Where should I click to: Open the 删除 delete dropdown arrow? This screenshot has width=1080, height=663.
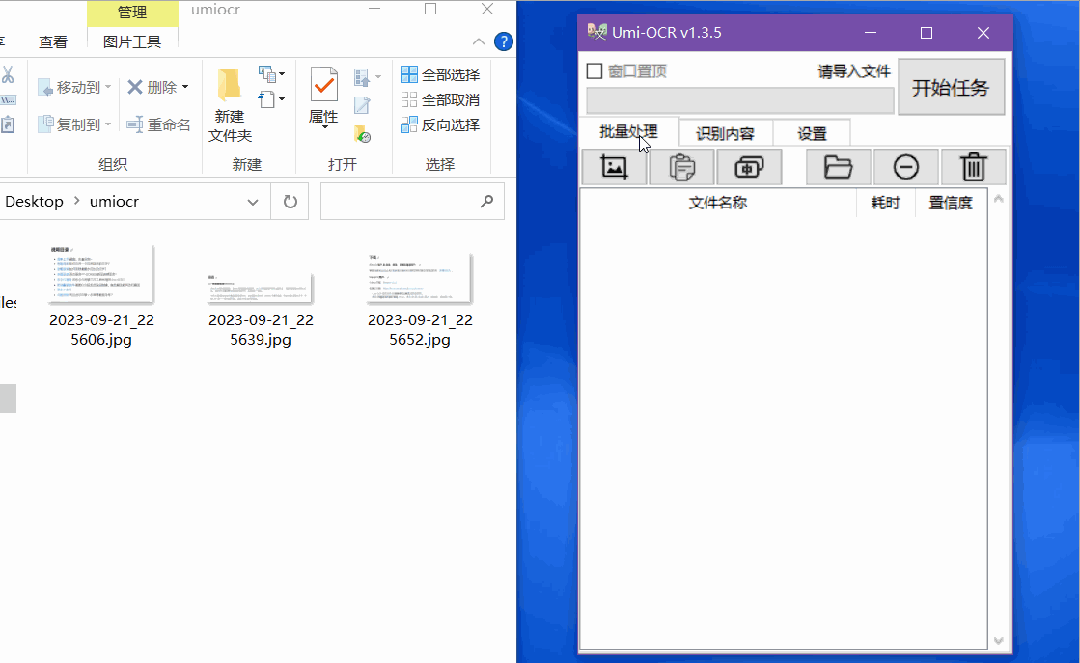[x=186, y=88]
